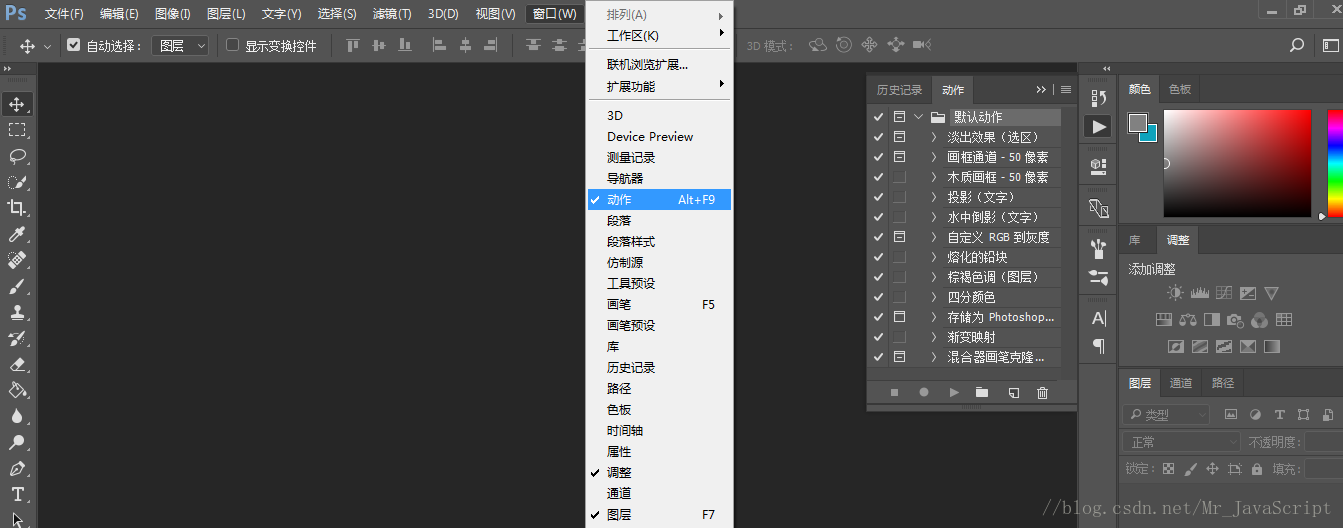
Task: Open the 滤镜(T) menu
Action: click(392, 14)
